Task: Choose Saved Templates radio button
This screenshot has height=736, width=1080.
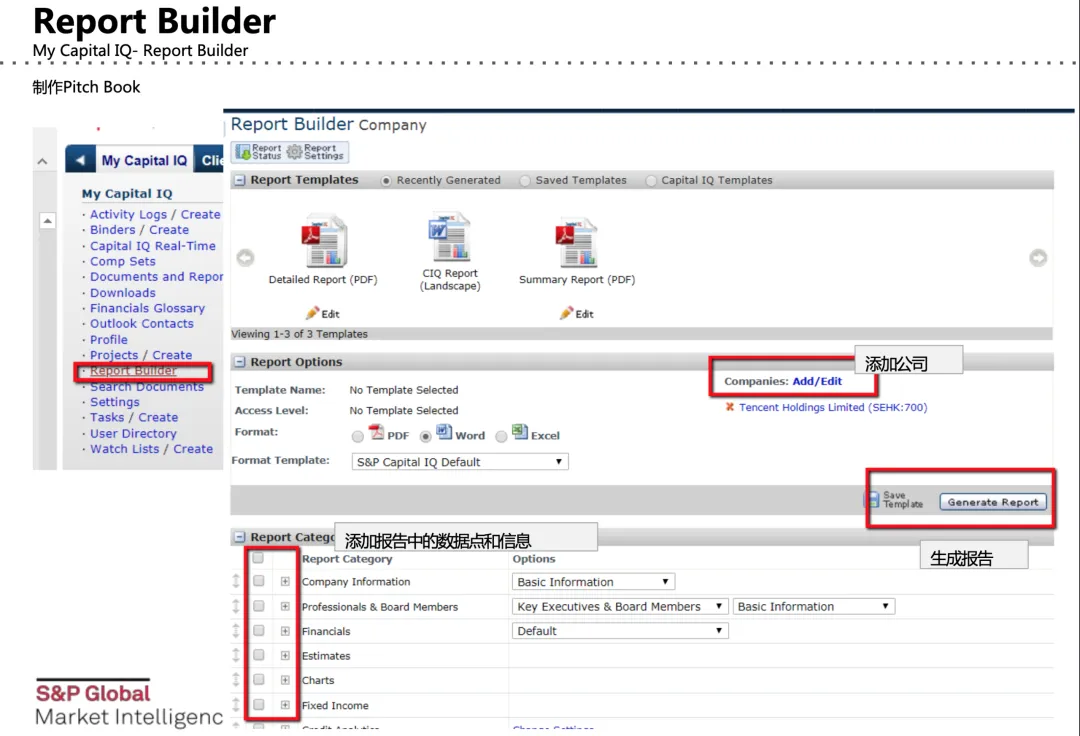Action: point(526,180)
